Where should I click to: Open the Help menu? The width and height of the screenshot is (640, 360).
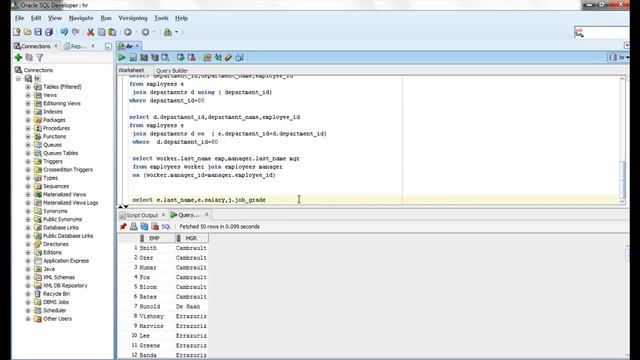coord(181,18)
